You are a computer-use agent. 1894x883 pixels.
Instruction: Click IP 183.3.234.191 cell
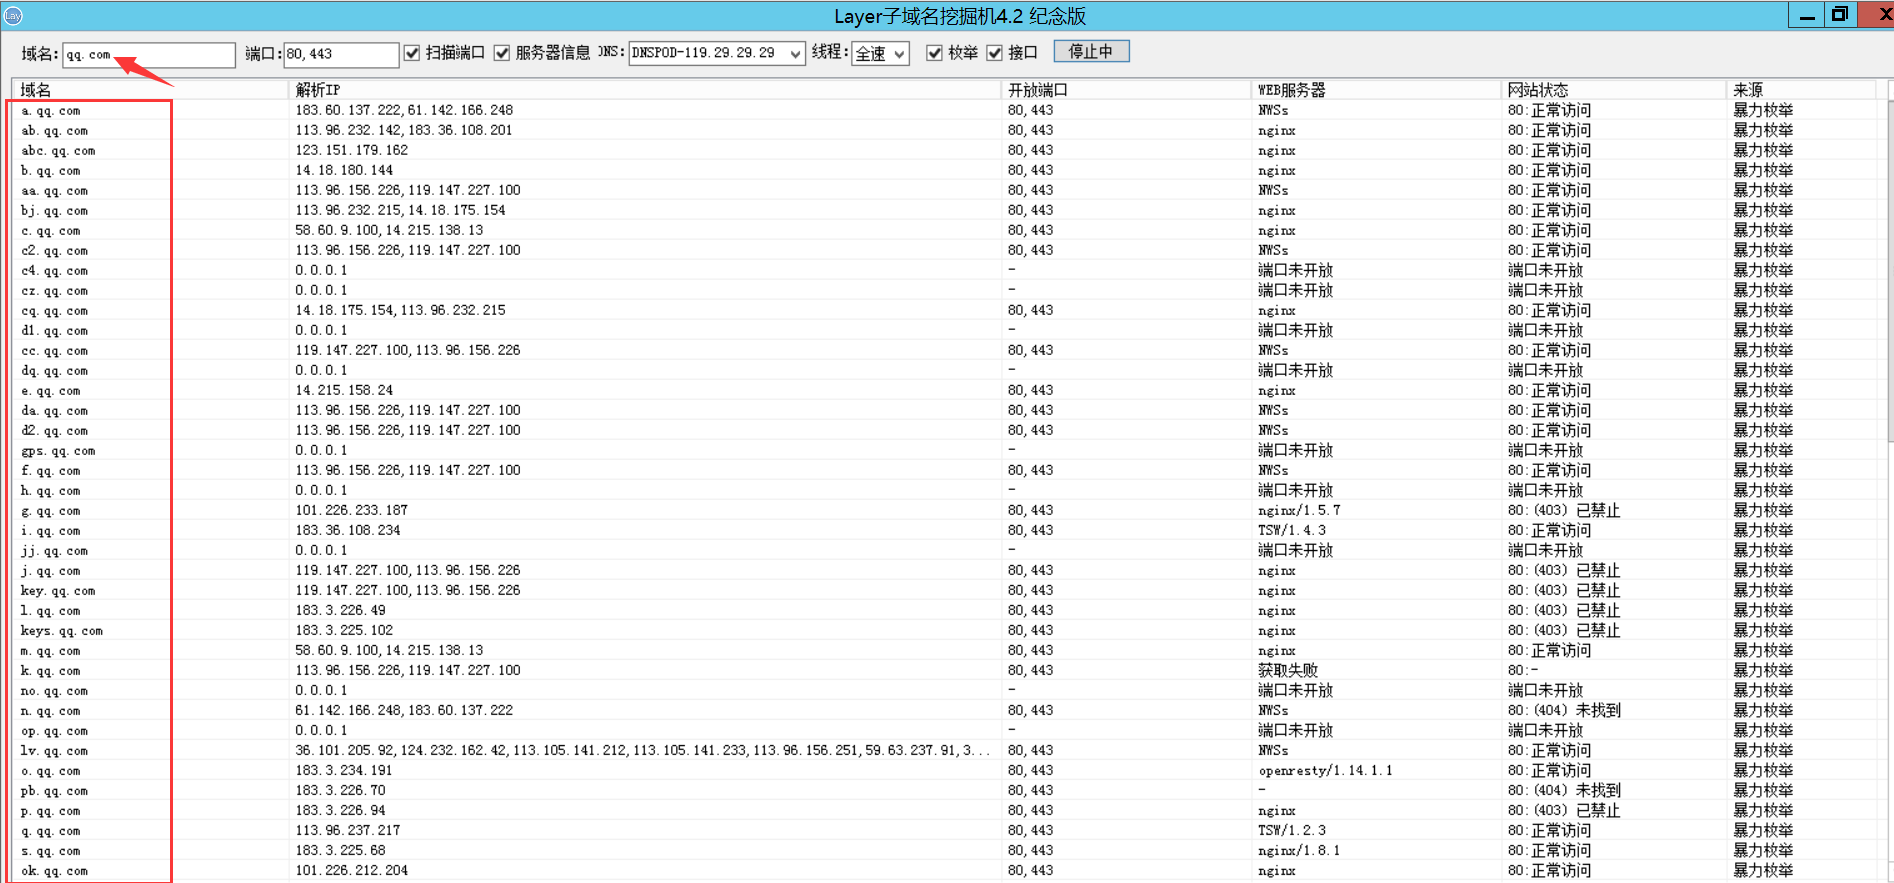[344, 770]
